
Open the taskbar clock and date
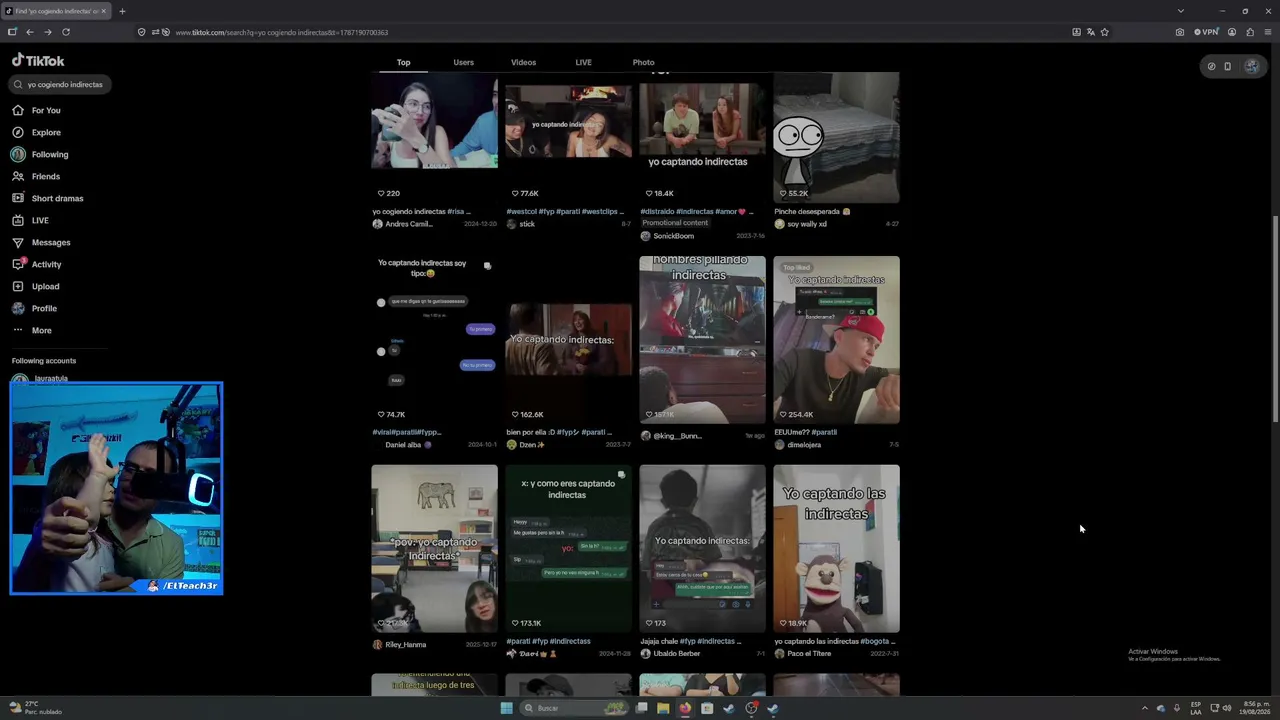pyautogui.click(x=1254, y=708)
